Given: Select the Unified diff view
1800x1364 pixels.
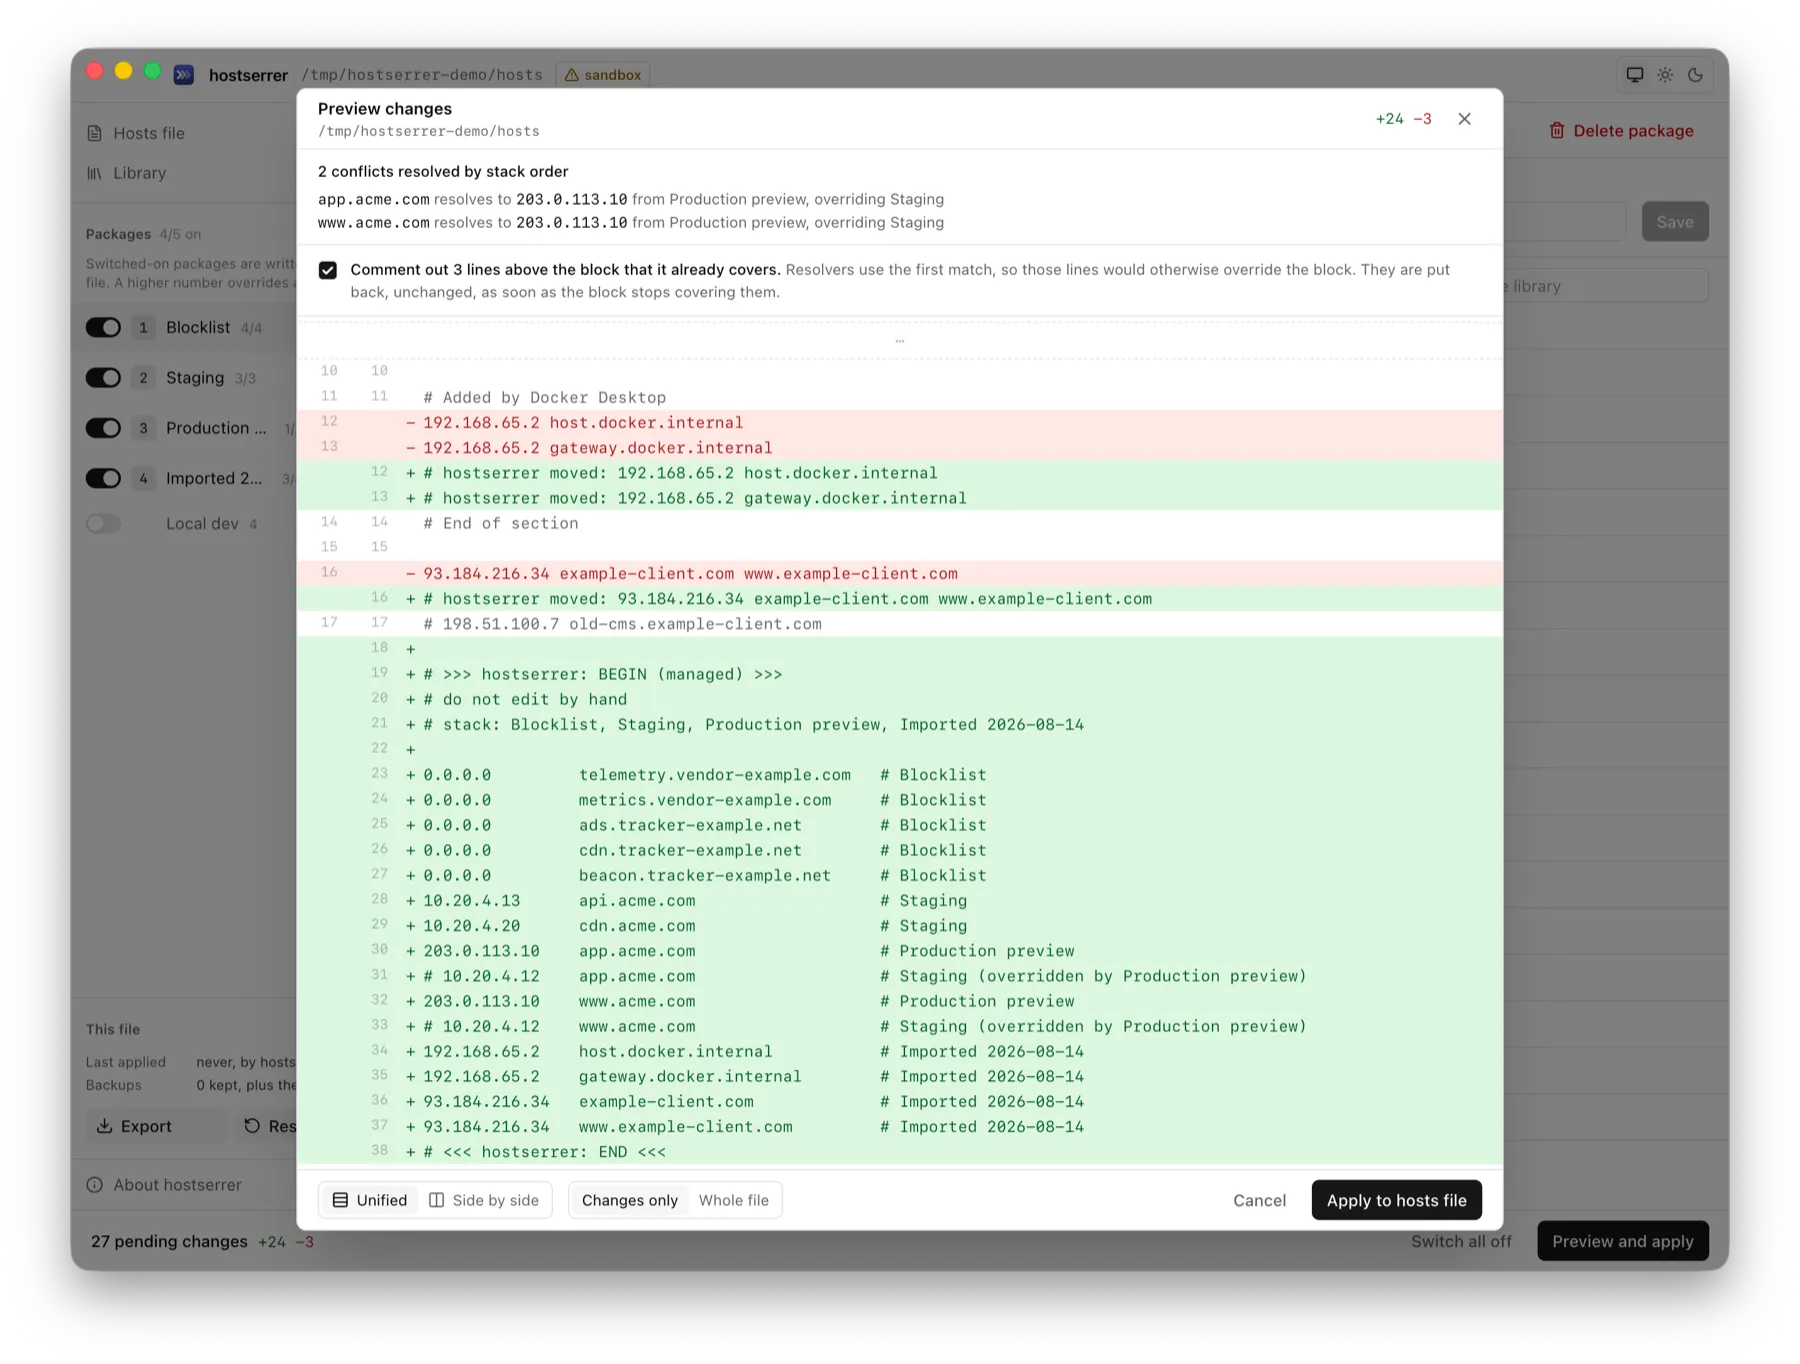Looking at the screenshot, I should tap(370, 1200).
